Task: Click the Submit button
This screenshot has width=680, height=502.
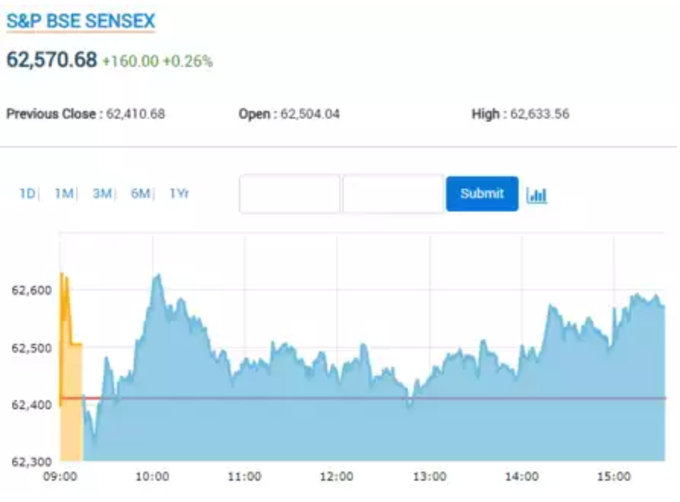Action: click(x=482, y=193)
